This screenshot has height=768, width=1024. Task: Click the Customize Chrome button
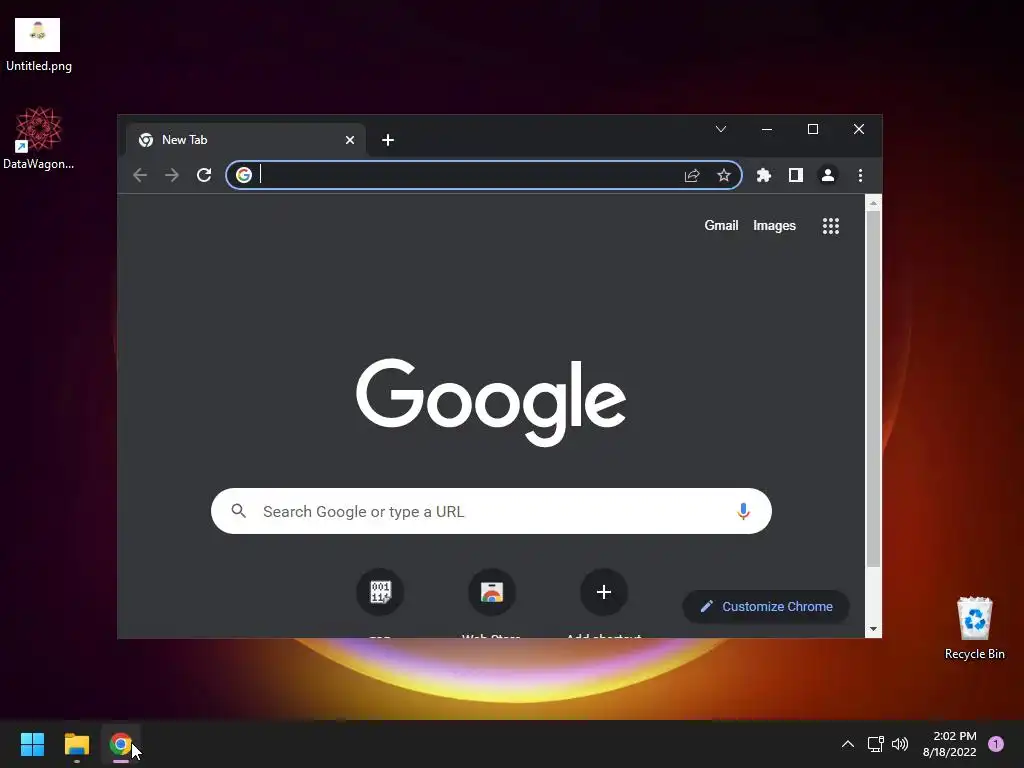pos(766,607)
